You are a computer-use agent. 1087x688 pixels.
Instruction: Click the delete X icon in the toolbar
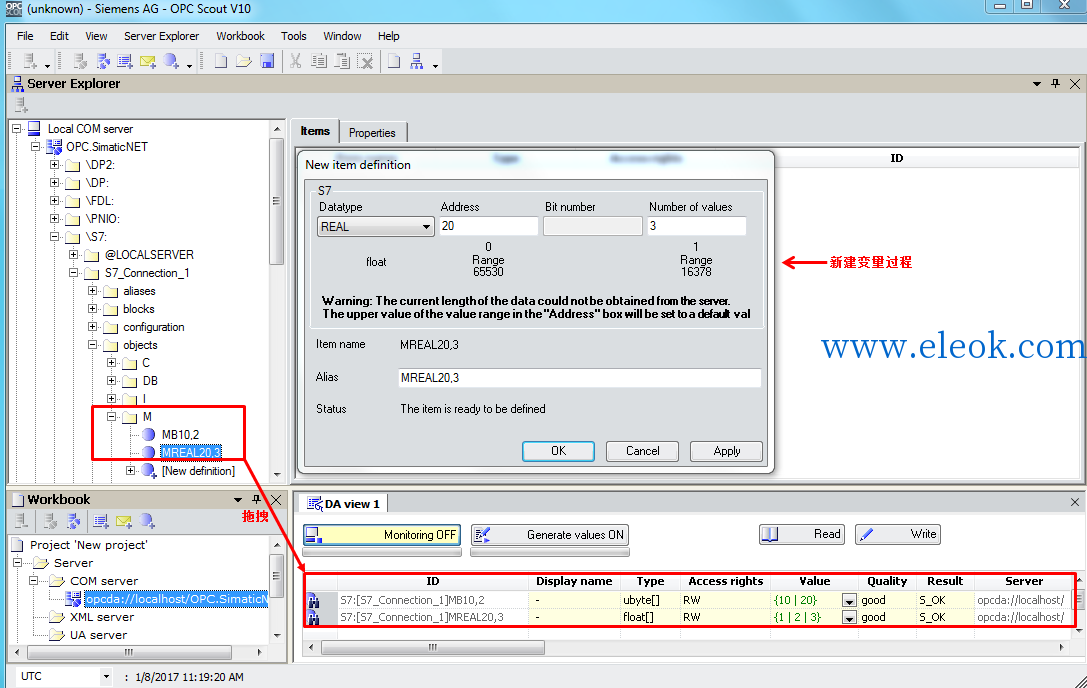(x=365, y=61)
